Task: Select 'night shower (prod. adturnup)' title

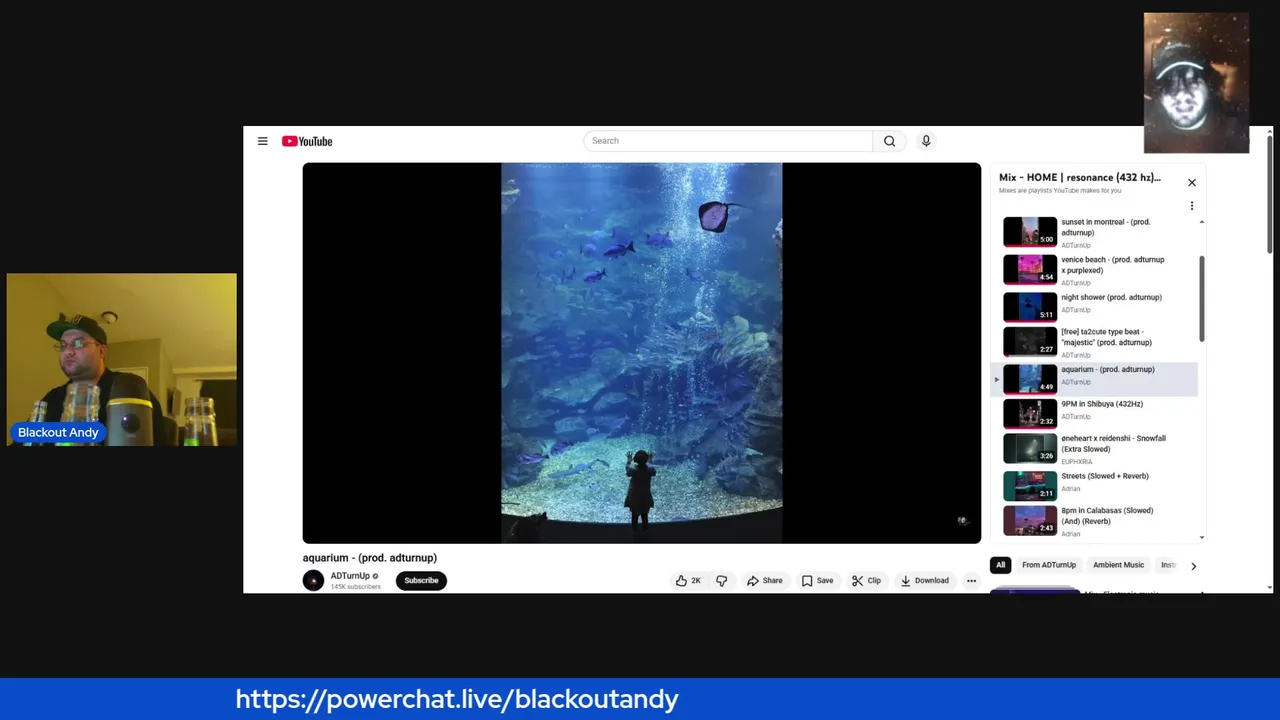Action: [x=1111, y=297]
